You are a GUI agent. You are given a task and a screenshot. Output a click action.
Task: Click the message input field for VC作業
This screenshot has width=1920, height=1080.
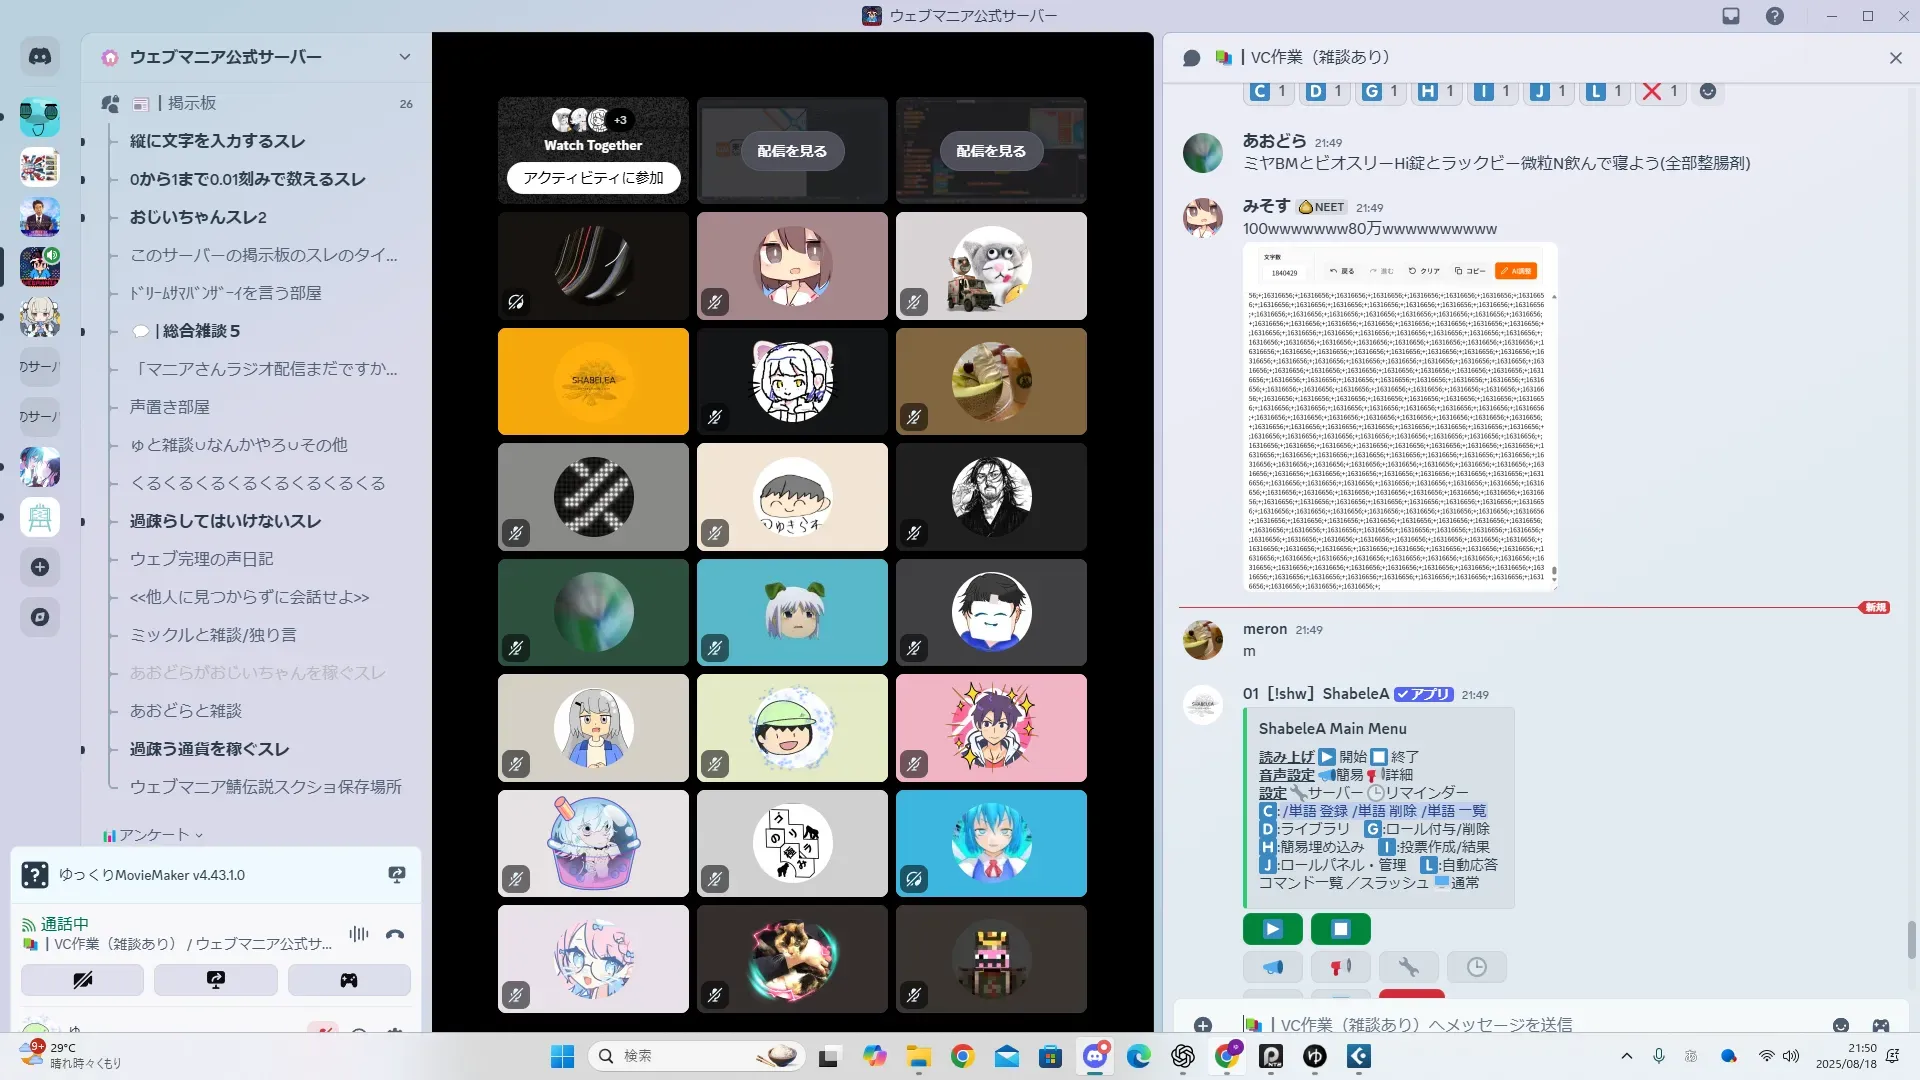(x=1500, y=1024)
